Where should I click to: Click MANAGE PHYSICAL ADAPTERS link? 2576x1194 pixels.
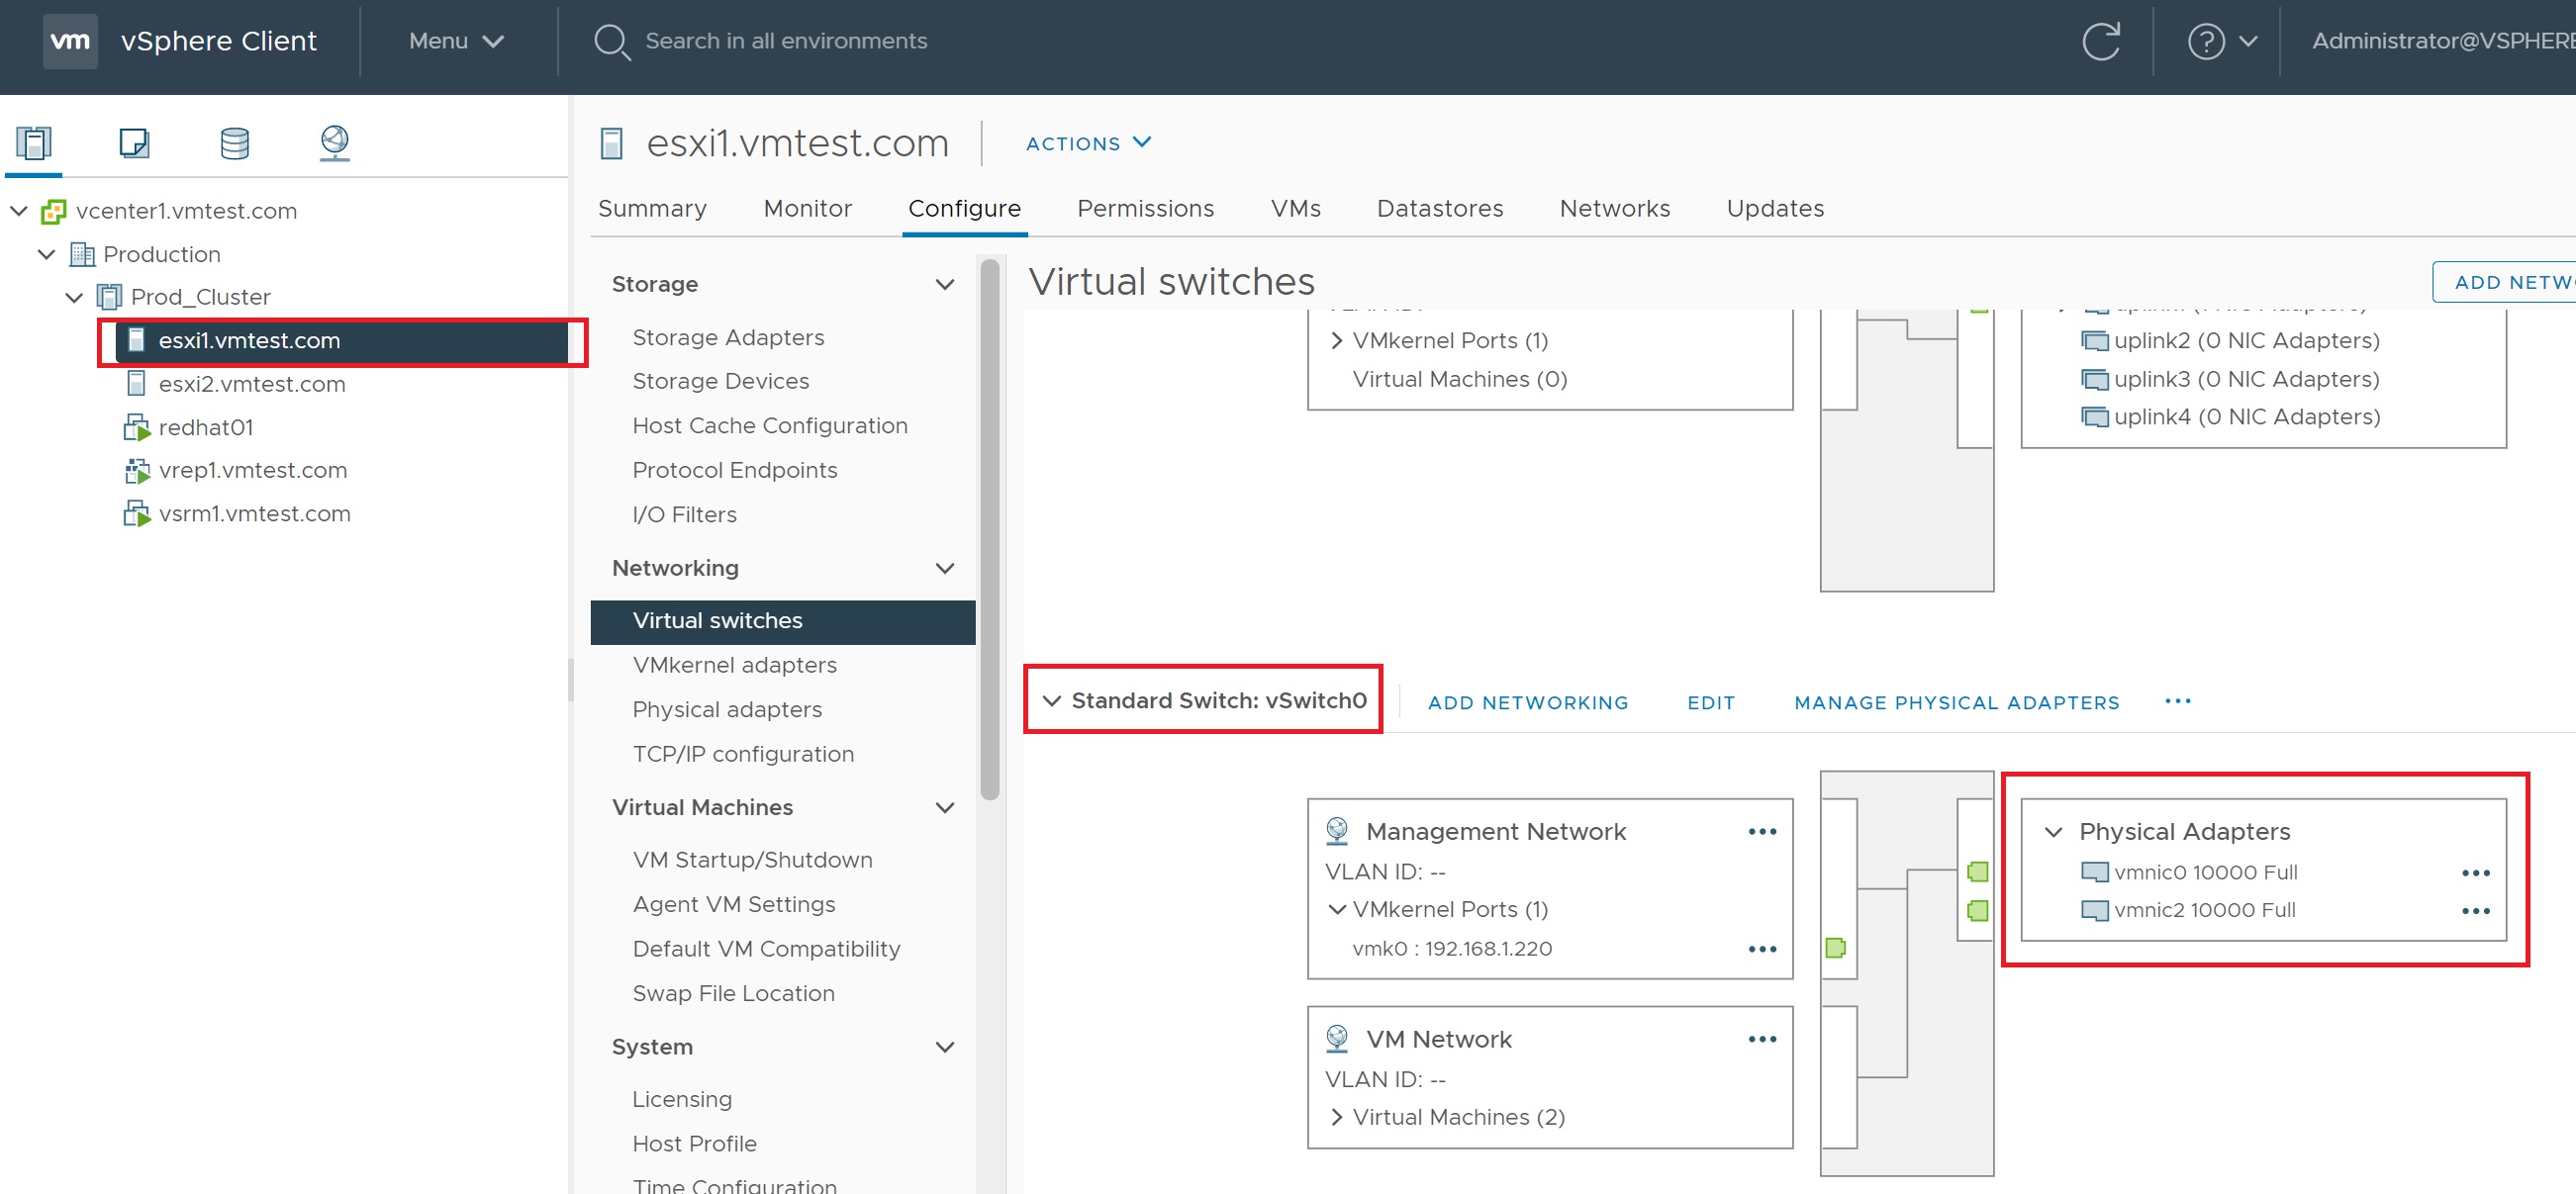click(1956, 702)
